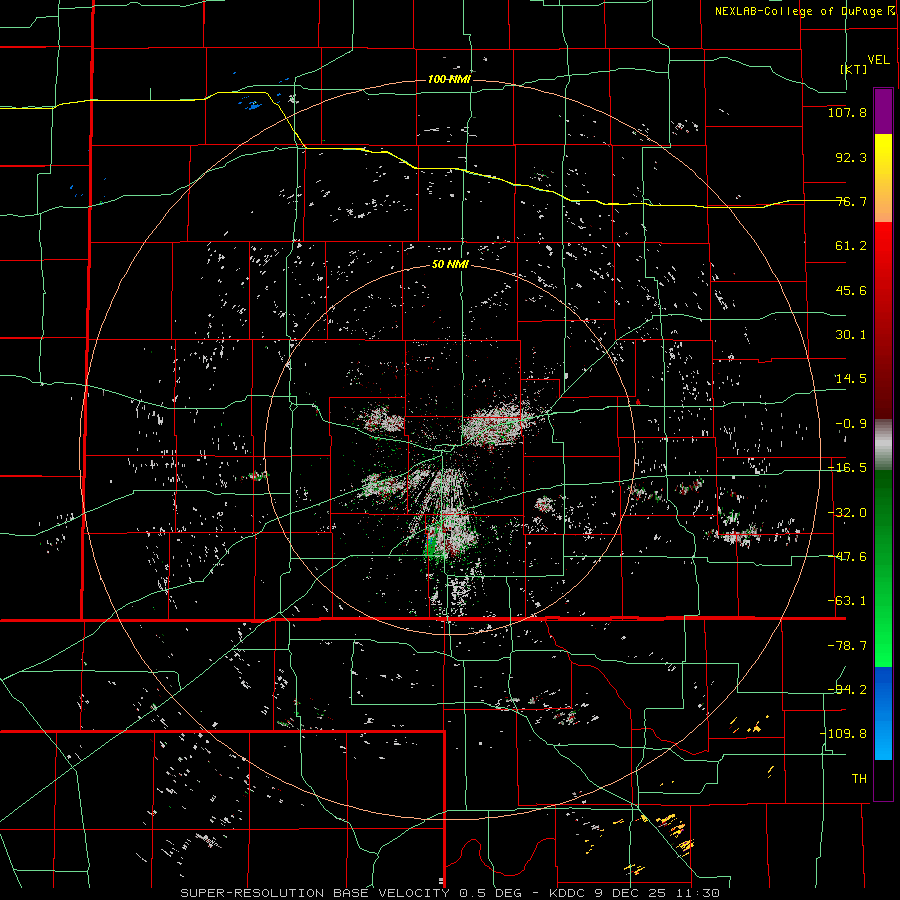Pick the gray segment of color bar

click(x=883, y=445)
